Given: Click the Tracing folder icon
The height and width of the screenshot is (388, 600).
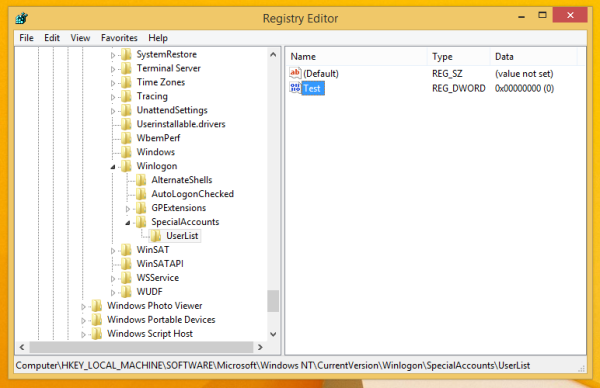Looking at the screenshot, I should 126,96.
